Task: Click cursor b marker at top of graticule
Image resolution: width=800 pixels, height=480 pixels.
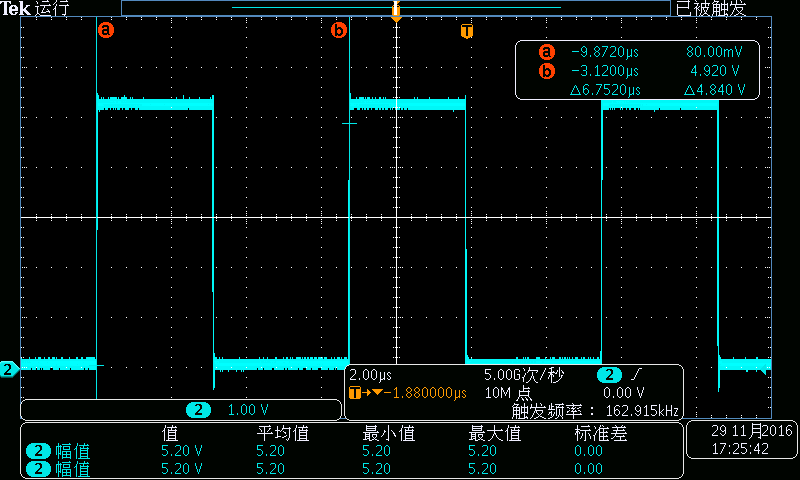Action: pos(339,30)
